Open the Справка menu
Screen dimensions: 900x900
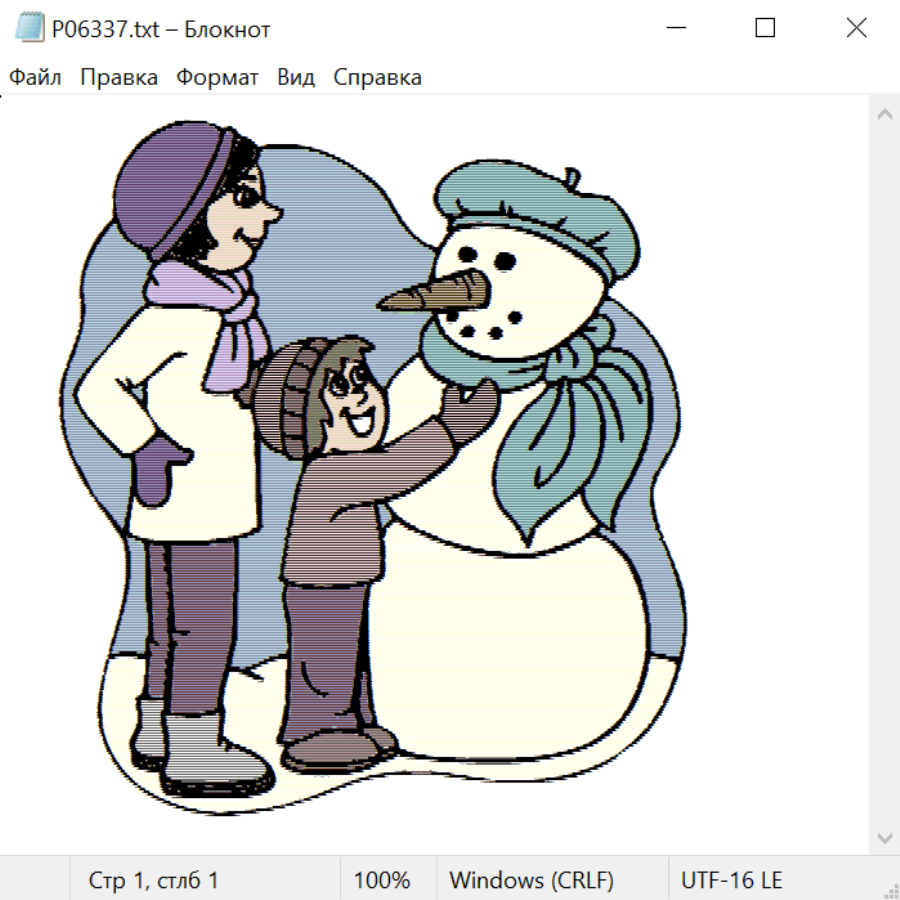point(377,78)
